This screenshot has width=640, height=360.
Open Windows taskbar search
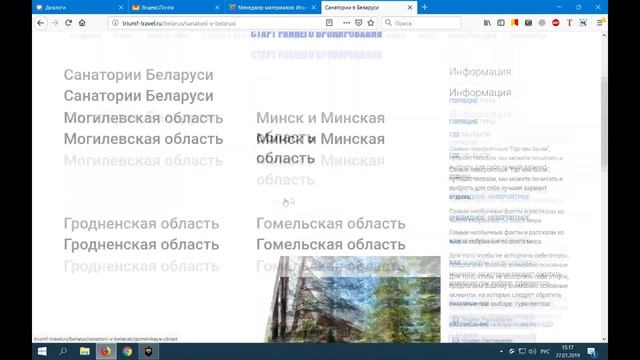click(x=63, y=351)
